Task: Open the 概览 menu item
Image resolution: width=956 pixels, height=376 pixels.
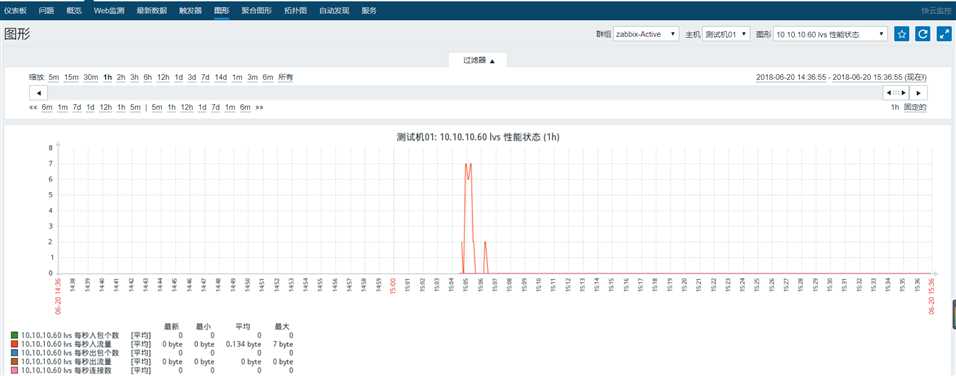Action: pyautogui.click(x=74, y=10)
